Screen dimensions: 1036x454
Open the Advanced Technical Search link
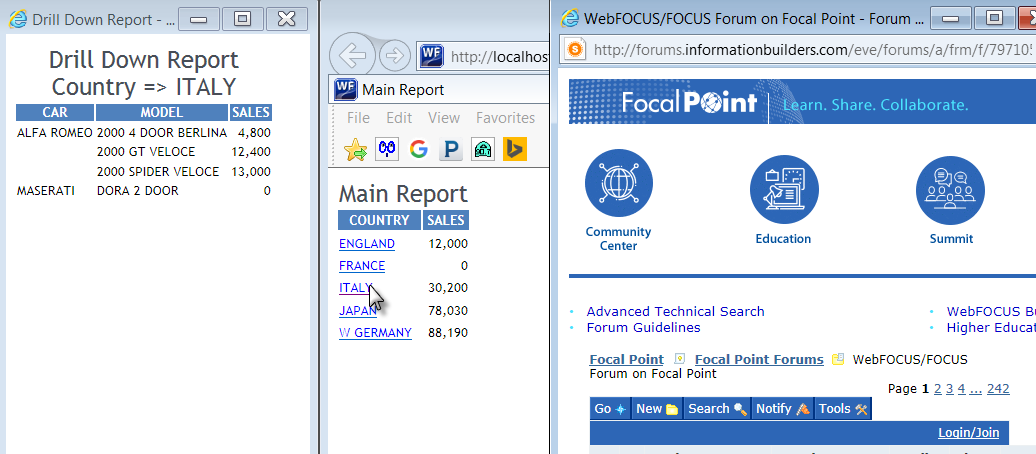tap(675, 311)
